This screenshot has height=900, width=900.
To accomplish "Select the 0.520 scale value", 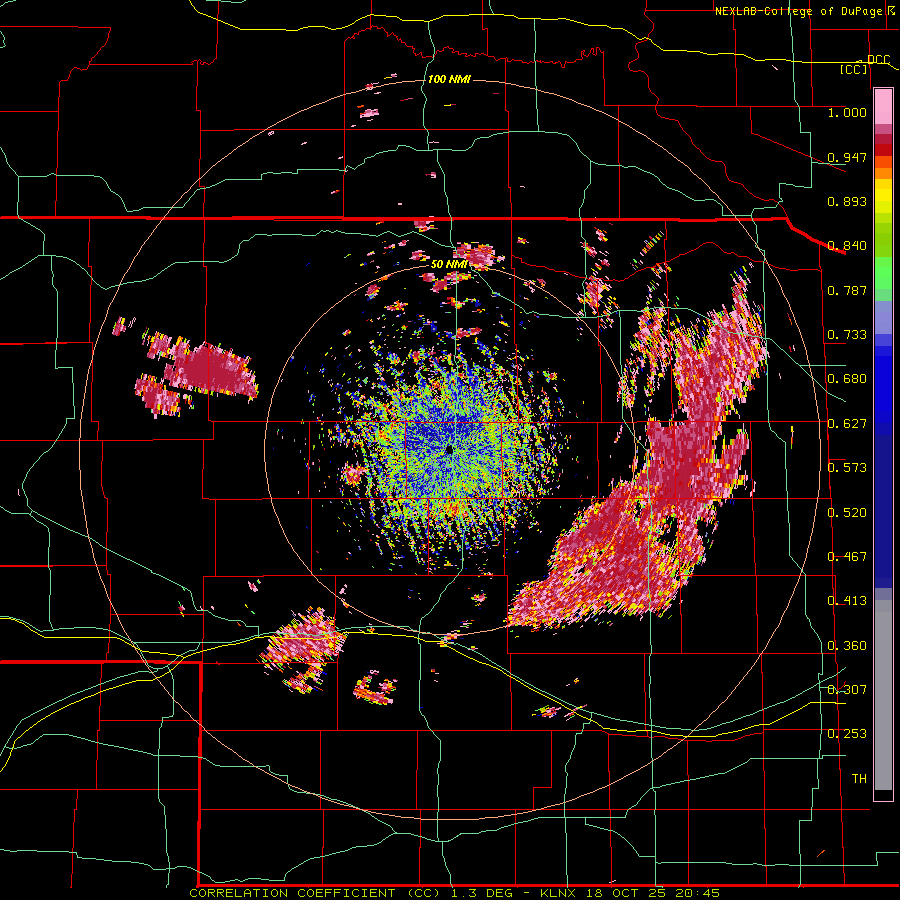I will pyautogui.click(x=847, y=513).
